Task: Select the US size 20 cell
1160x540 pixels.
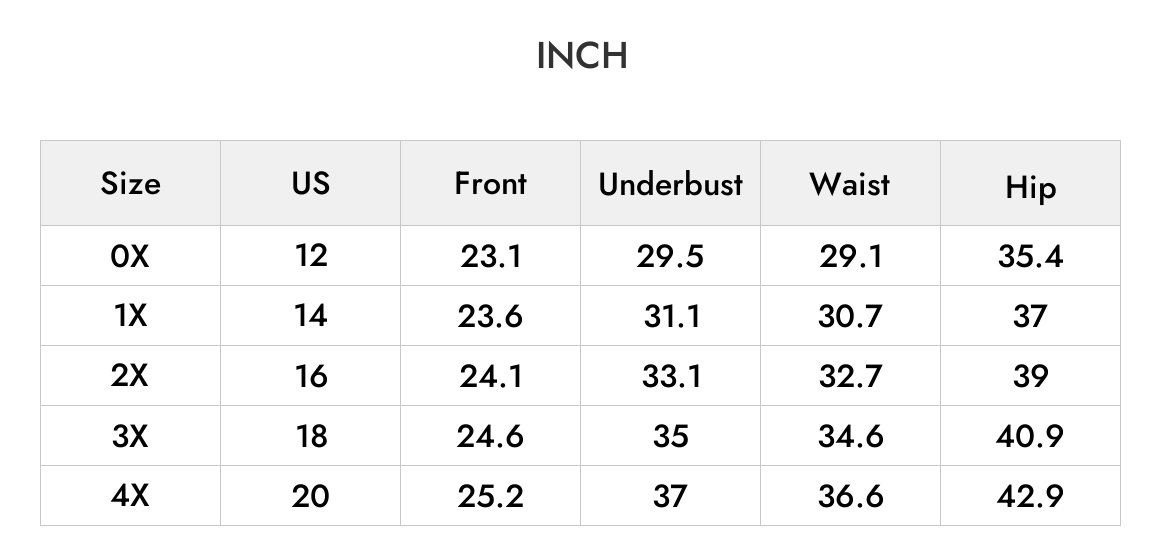Action: [x=311, y=496]
